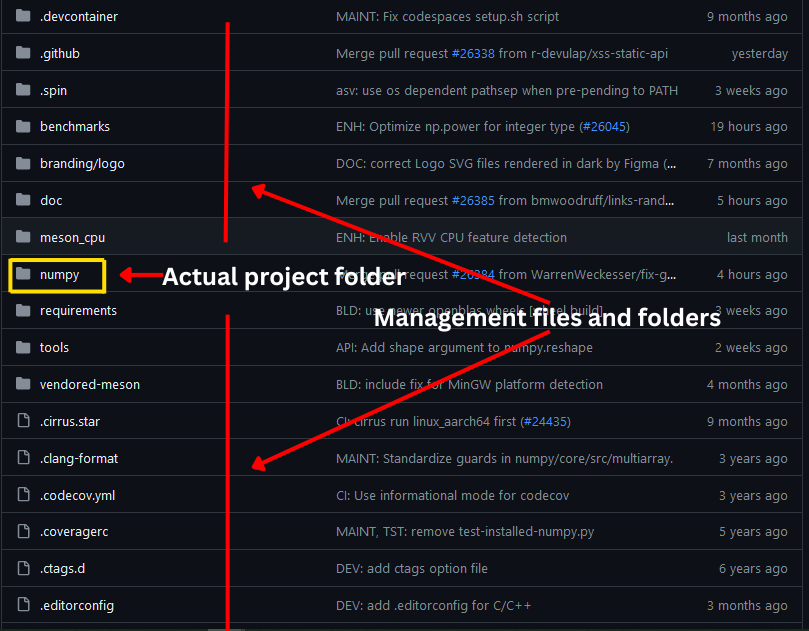809x631 pixels.
Task: Click the folder icon beside benchmarks
Action: tap(23, 126)
